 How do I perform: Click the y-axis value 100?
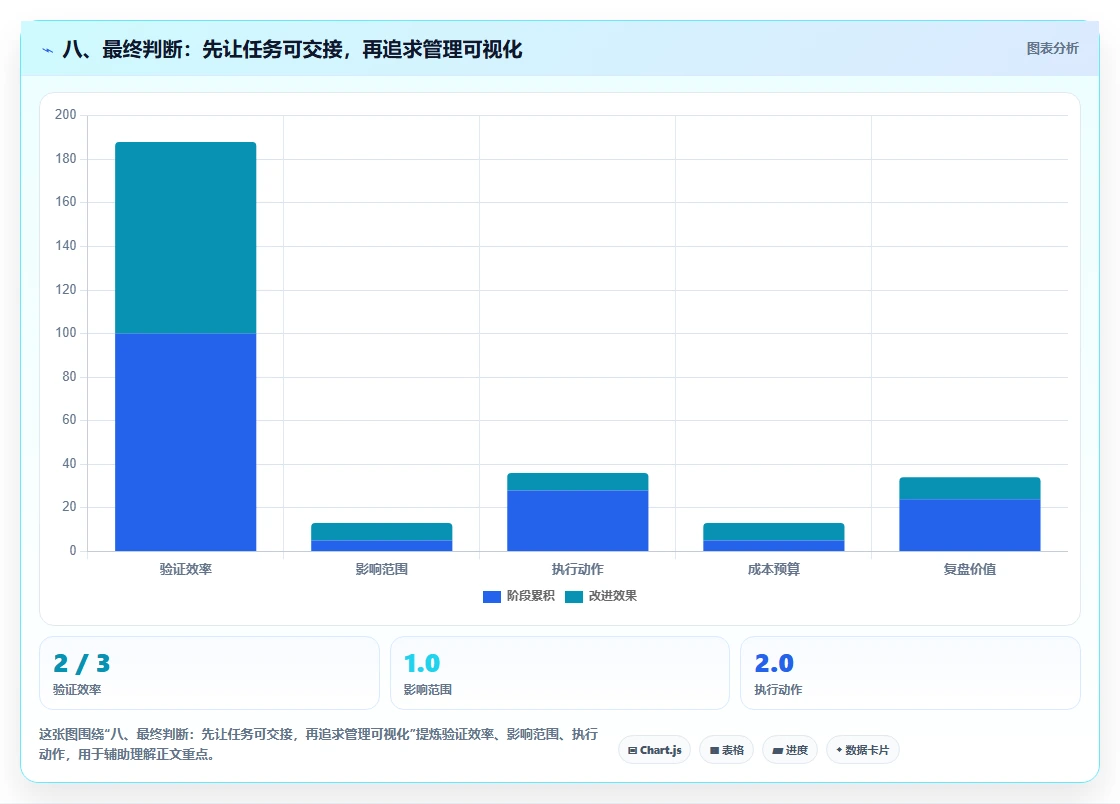click(x=66, y=333)
